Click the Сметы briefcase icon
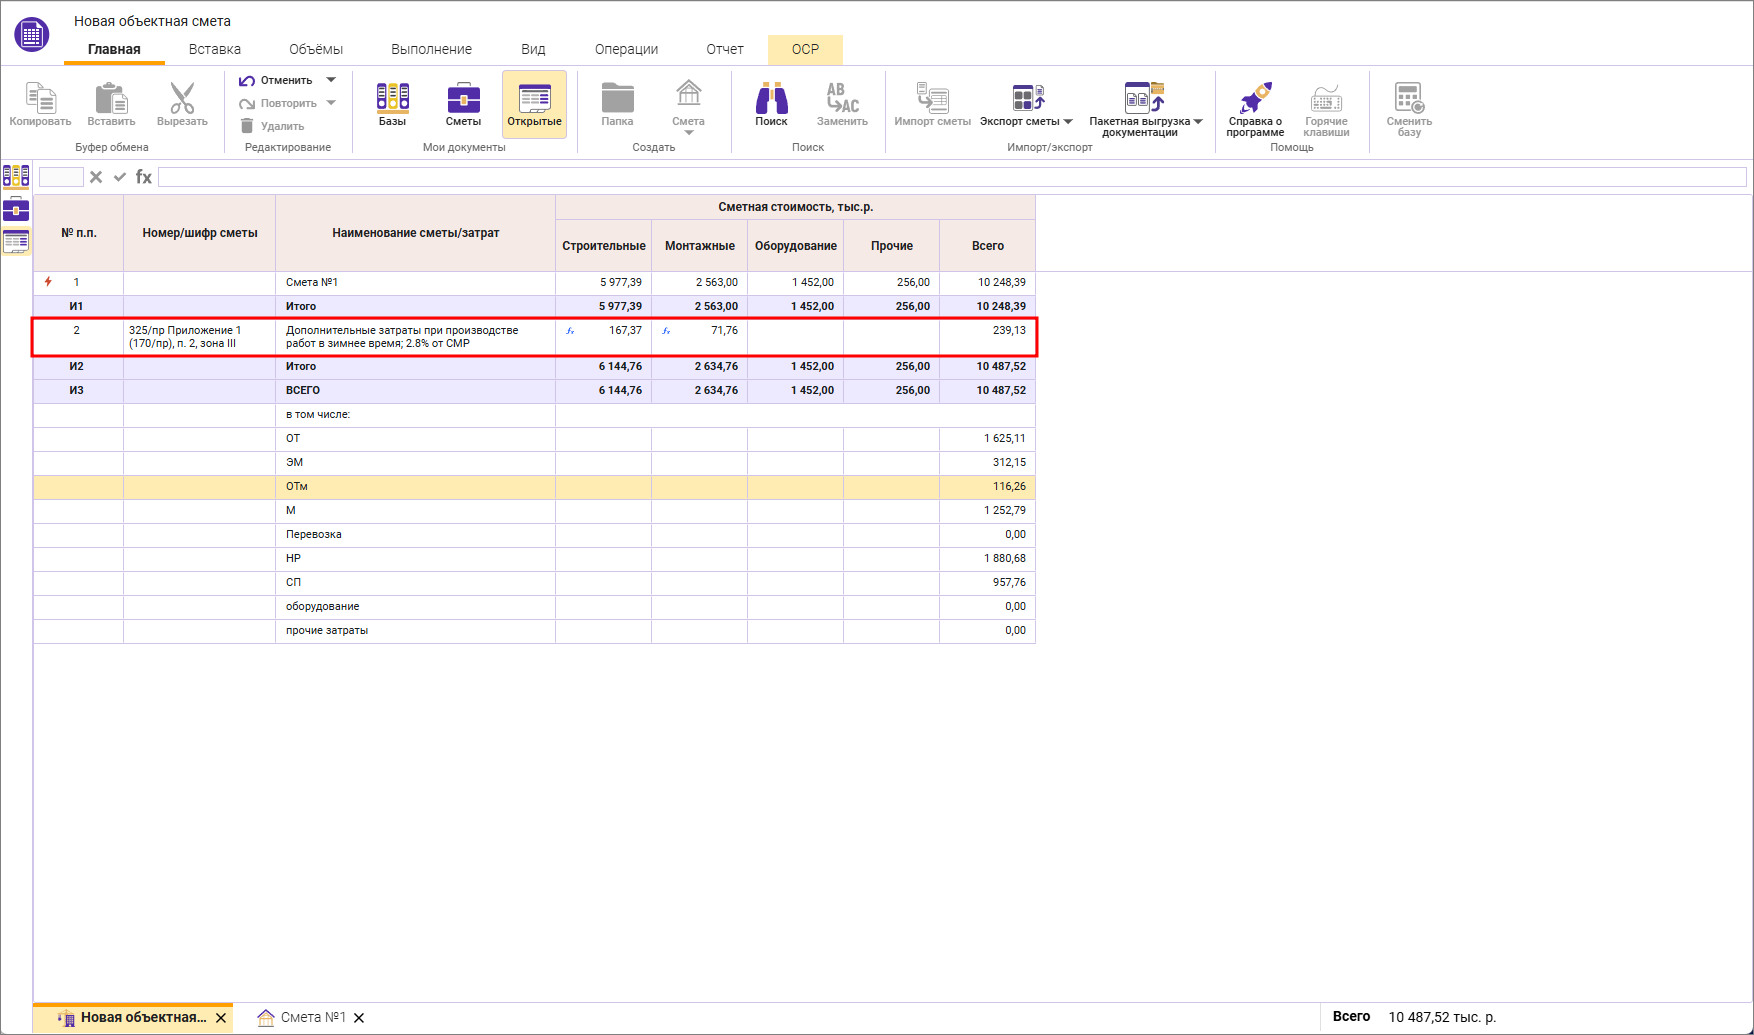 pyautogui.click(x=463, y=104)
